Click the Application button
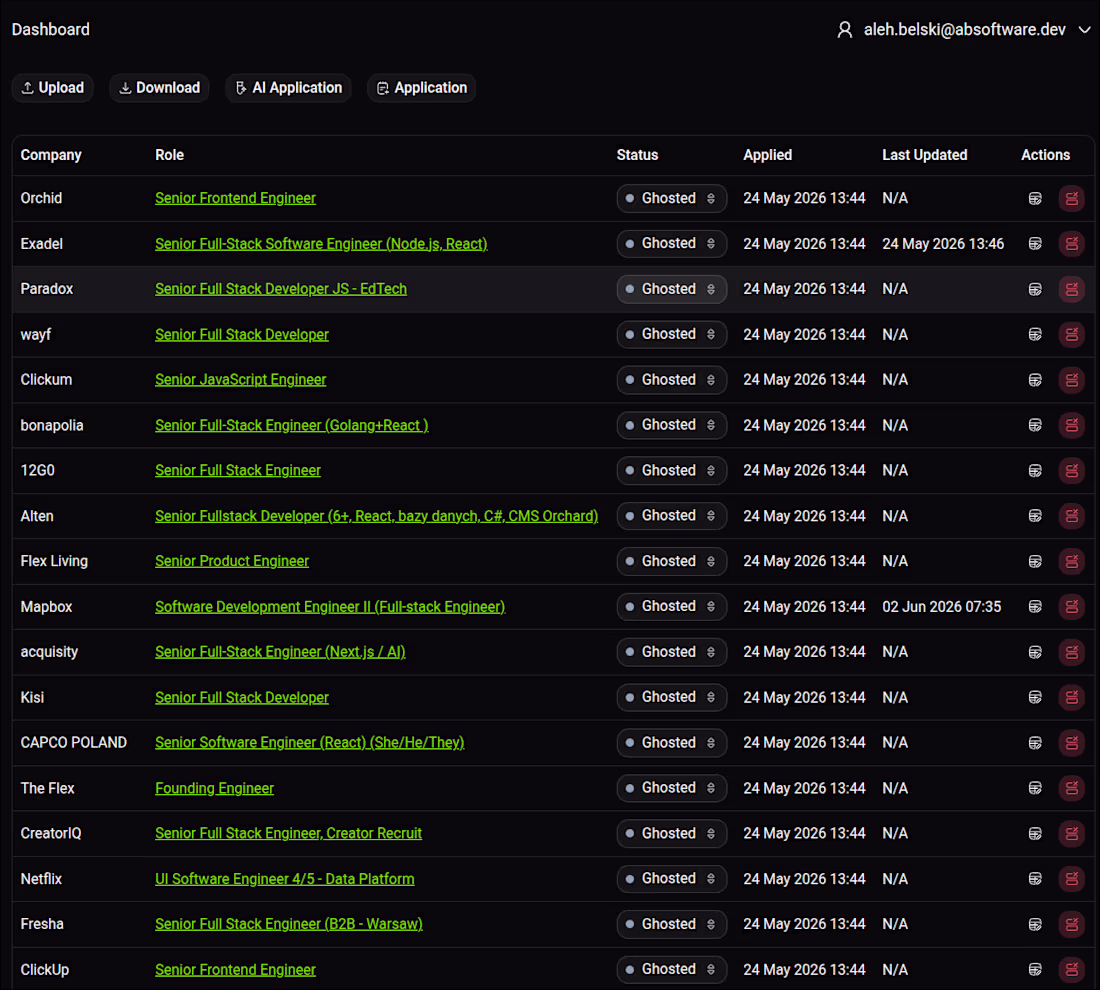 pyautogui.click(x=422, y=88)
